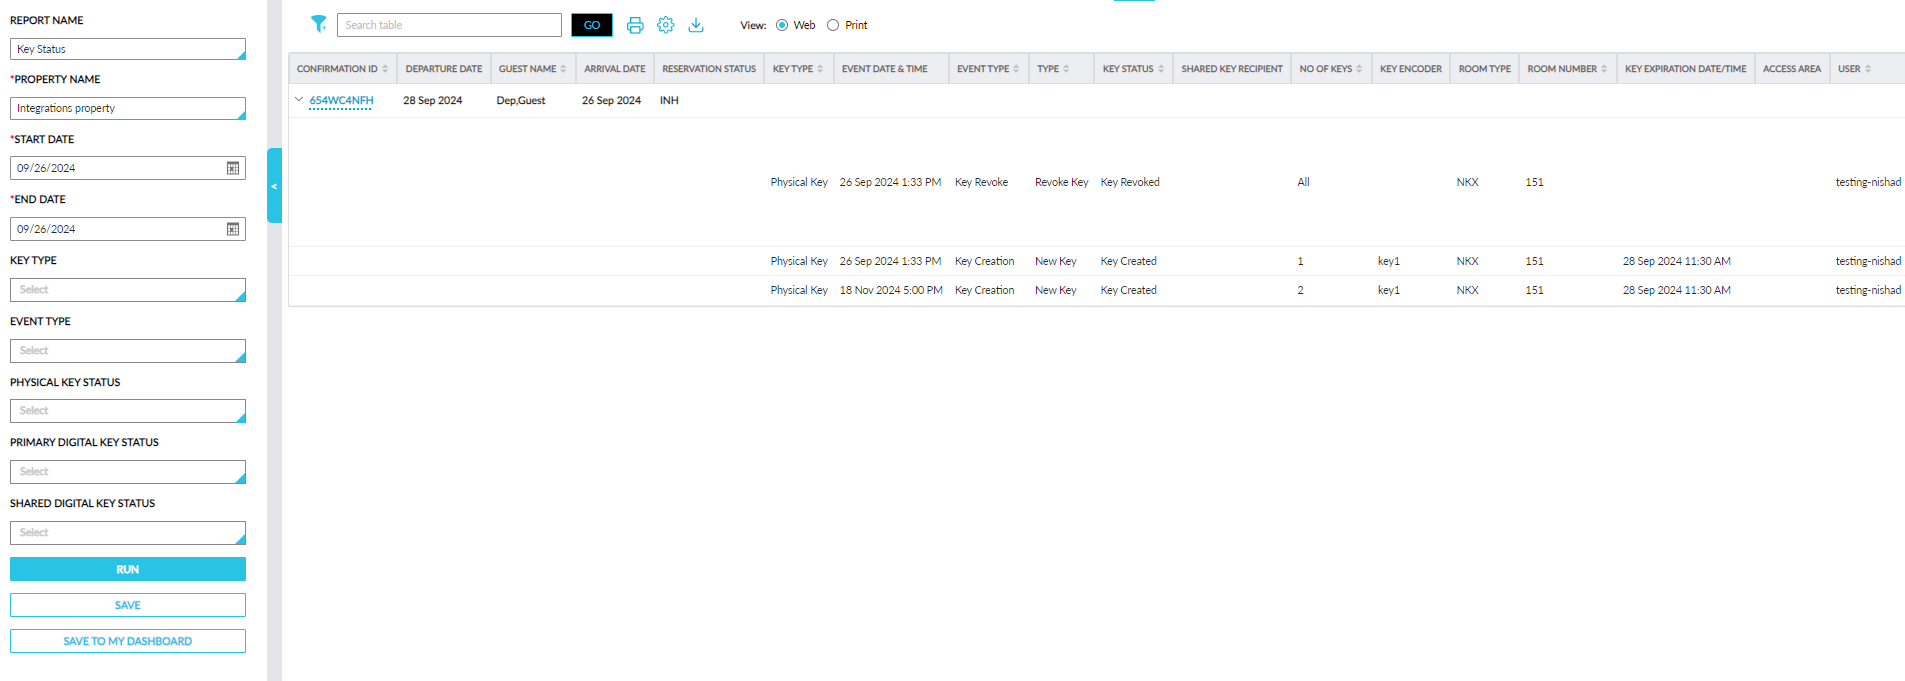This screenshot has height=681, width=1905.
Task: Sort by User column
Action: (1868, 69)
